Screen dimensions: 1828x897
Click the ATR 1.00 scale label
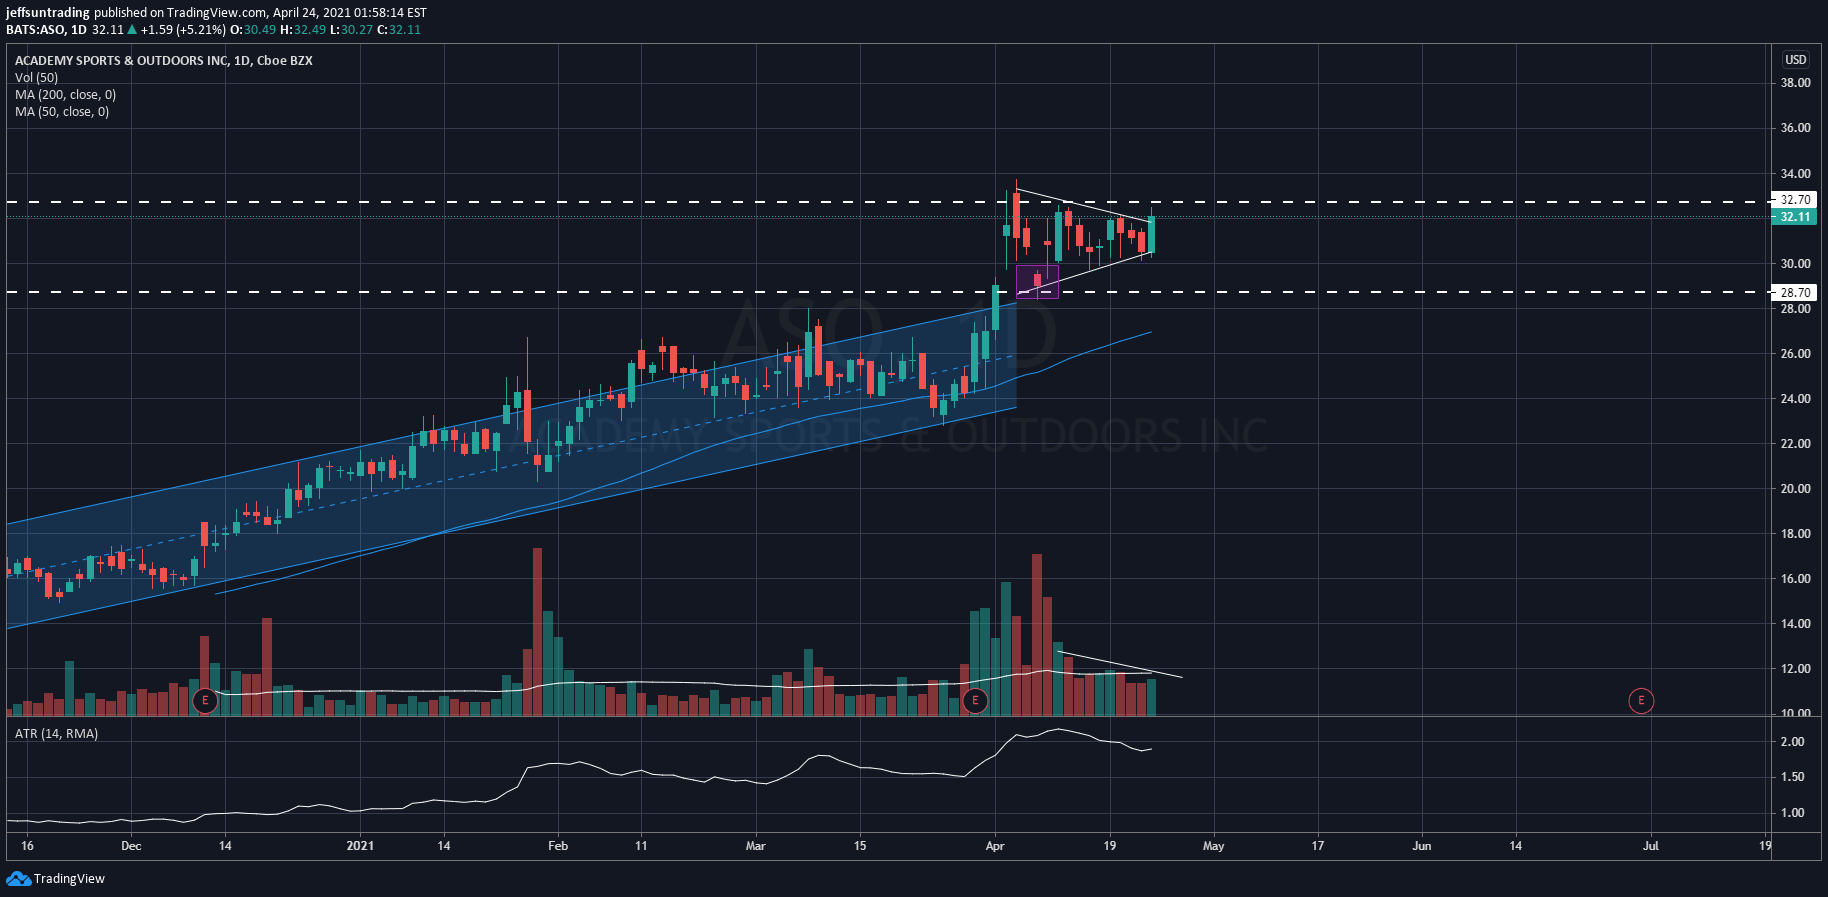[x=1792, y=813]
